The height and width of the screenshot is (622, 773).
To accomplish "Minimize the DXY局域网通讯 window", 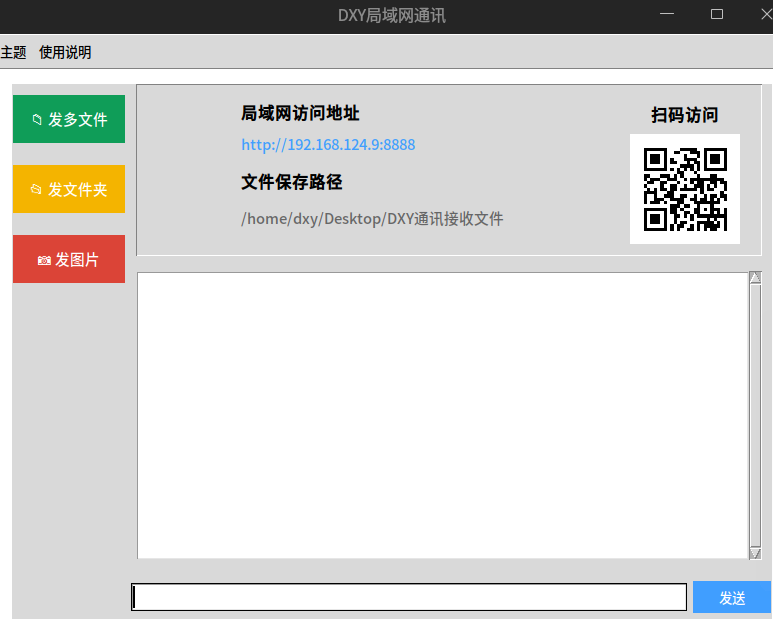I will click(x=667, y=14).
